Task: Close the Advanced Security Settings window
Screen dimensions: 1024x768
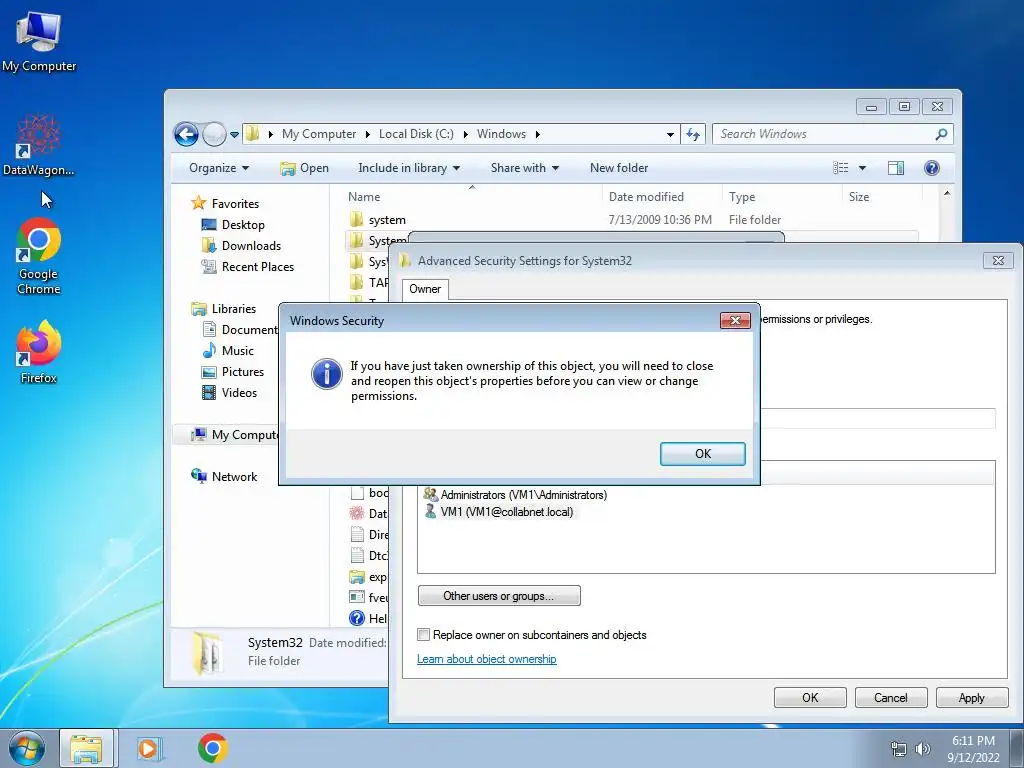Action: 998,261
